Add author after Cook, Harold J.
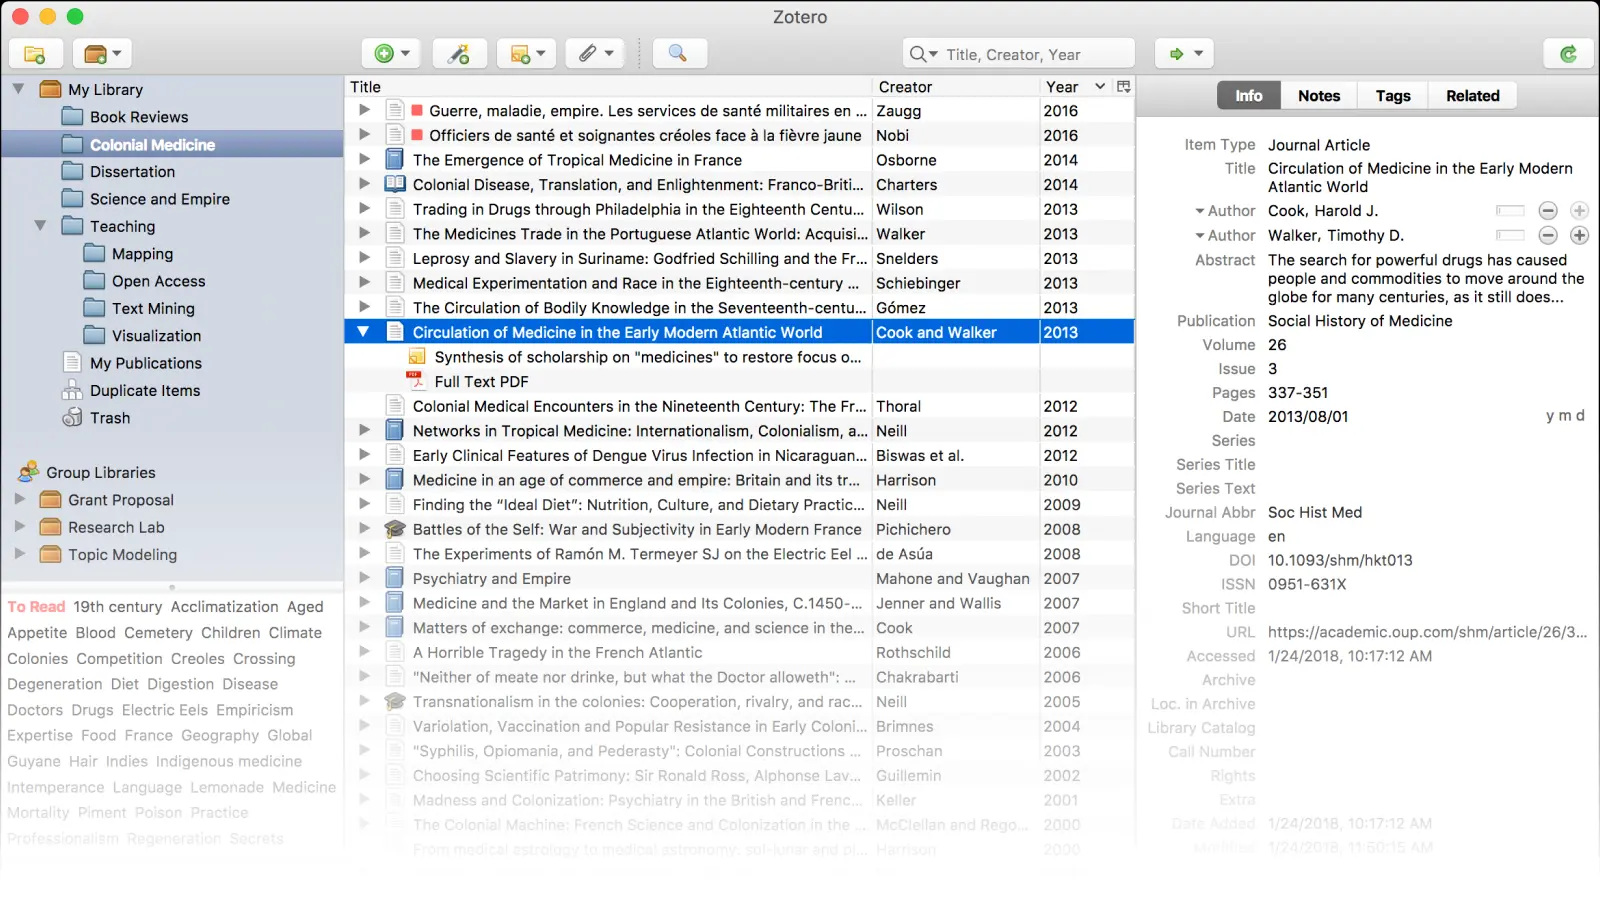 (x=1579, y=211)
